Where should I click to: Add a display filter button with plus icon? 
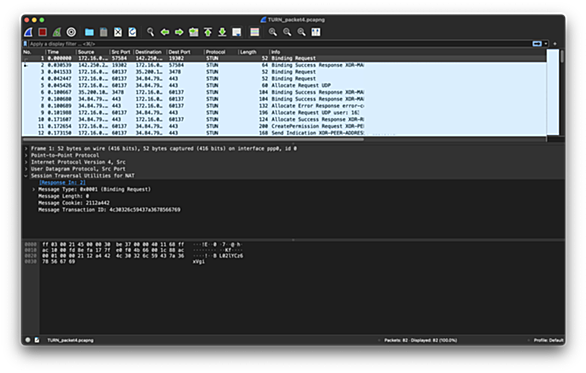(555, 44)
